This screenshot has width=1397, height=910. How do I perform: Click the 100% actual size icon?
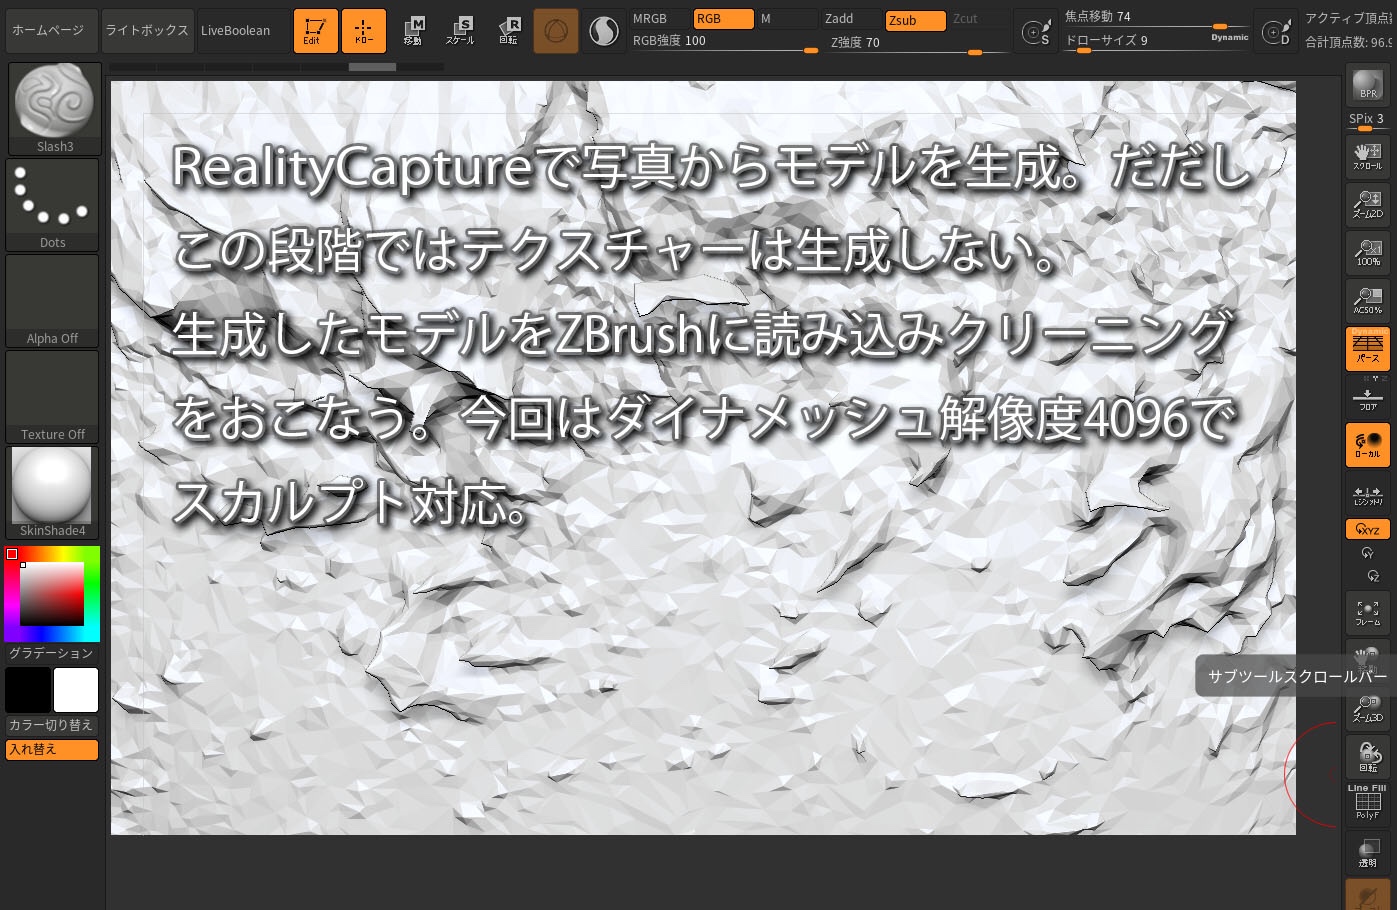[x=1368, y=252]
